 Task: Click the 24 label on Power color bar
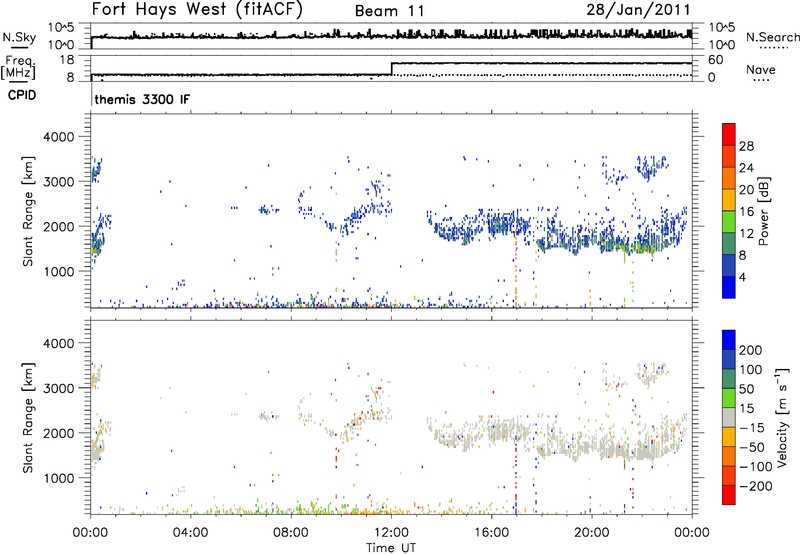pyautogui.click(x=746, y=168)
